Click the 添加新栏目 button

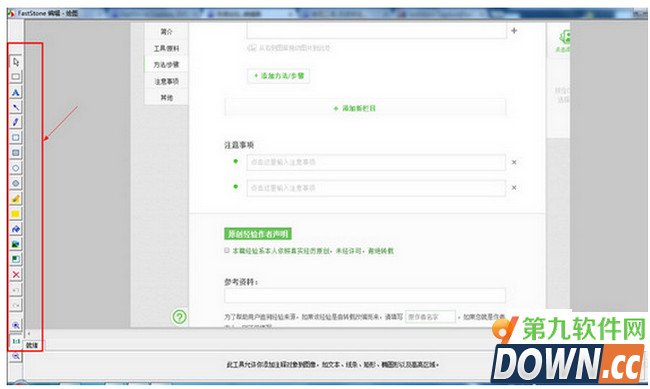[365, 108]
